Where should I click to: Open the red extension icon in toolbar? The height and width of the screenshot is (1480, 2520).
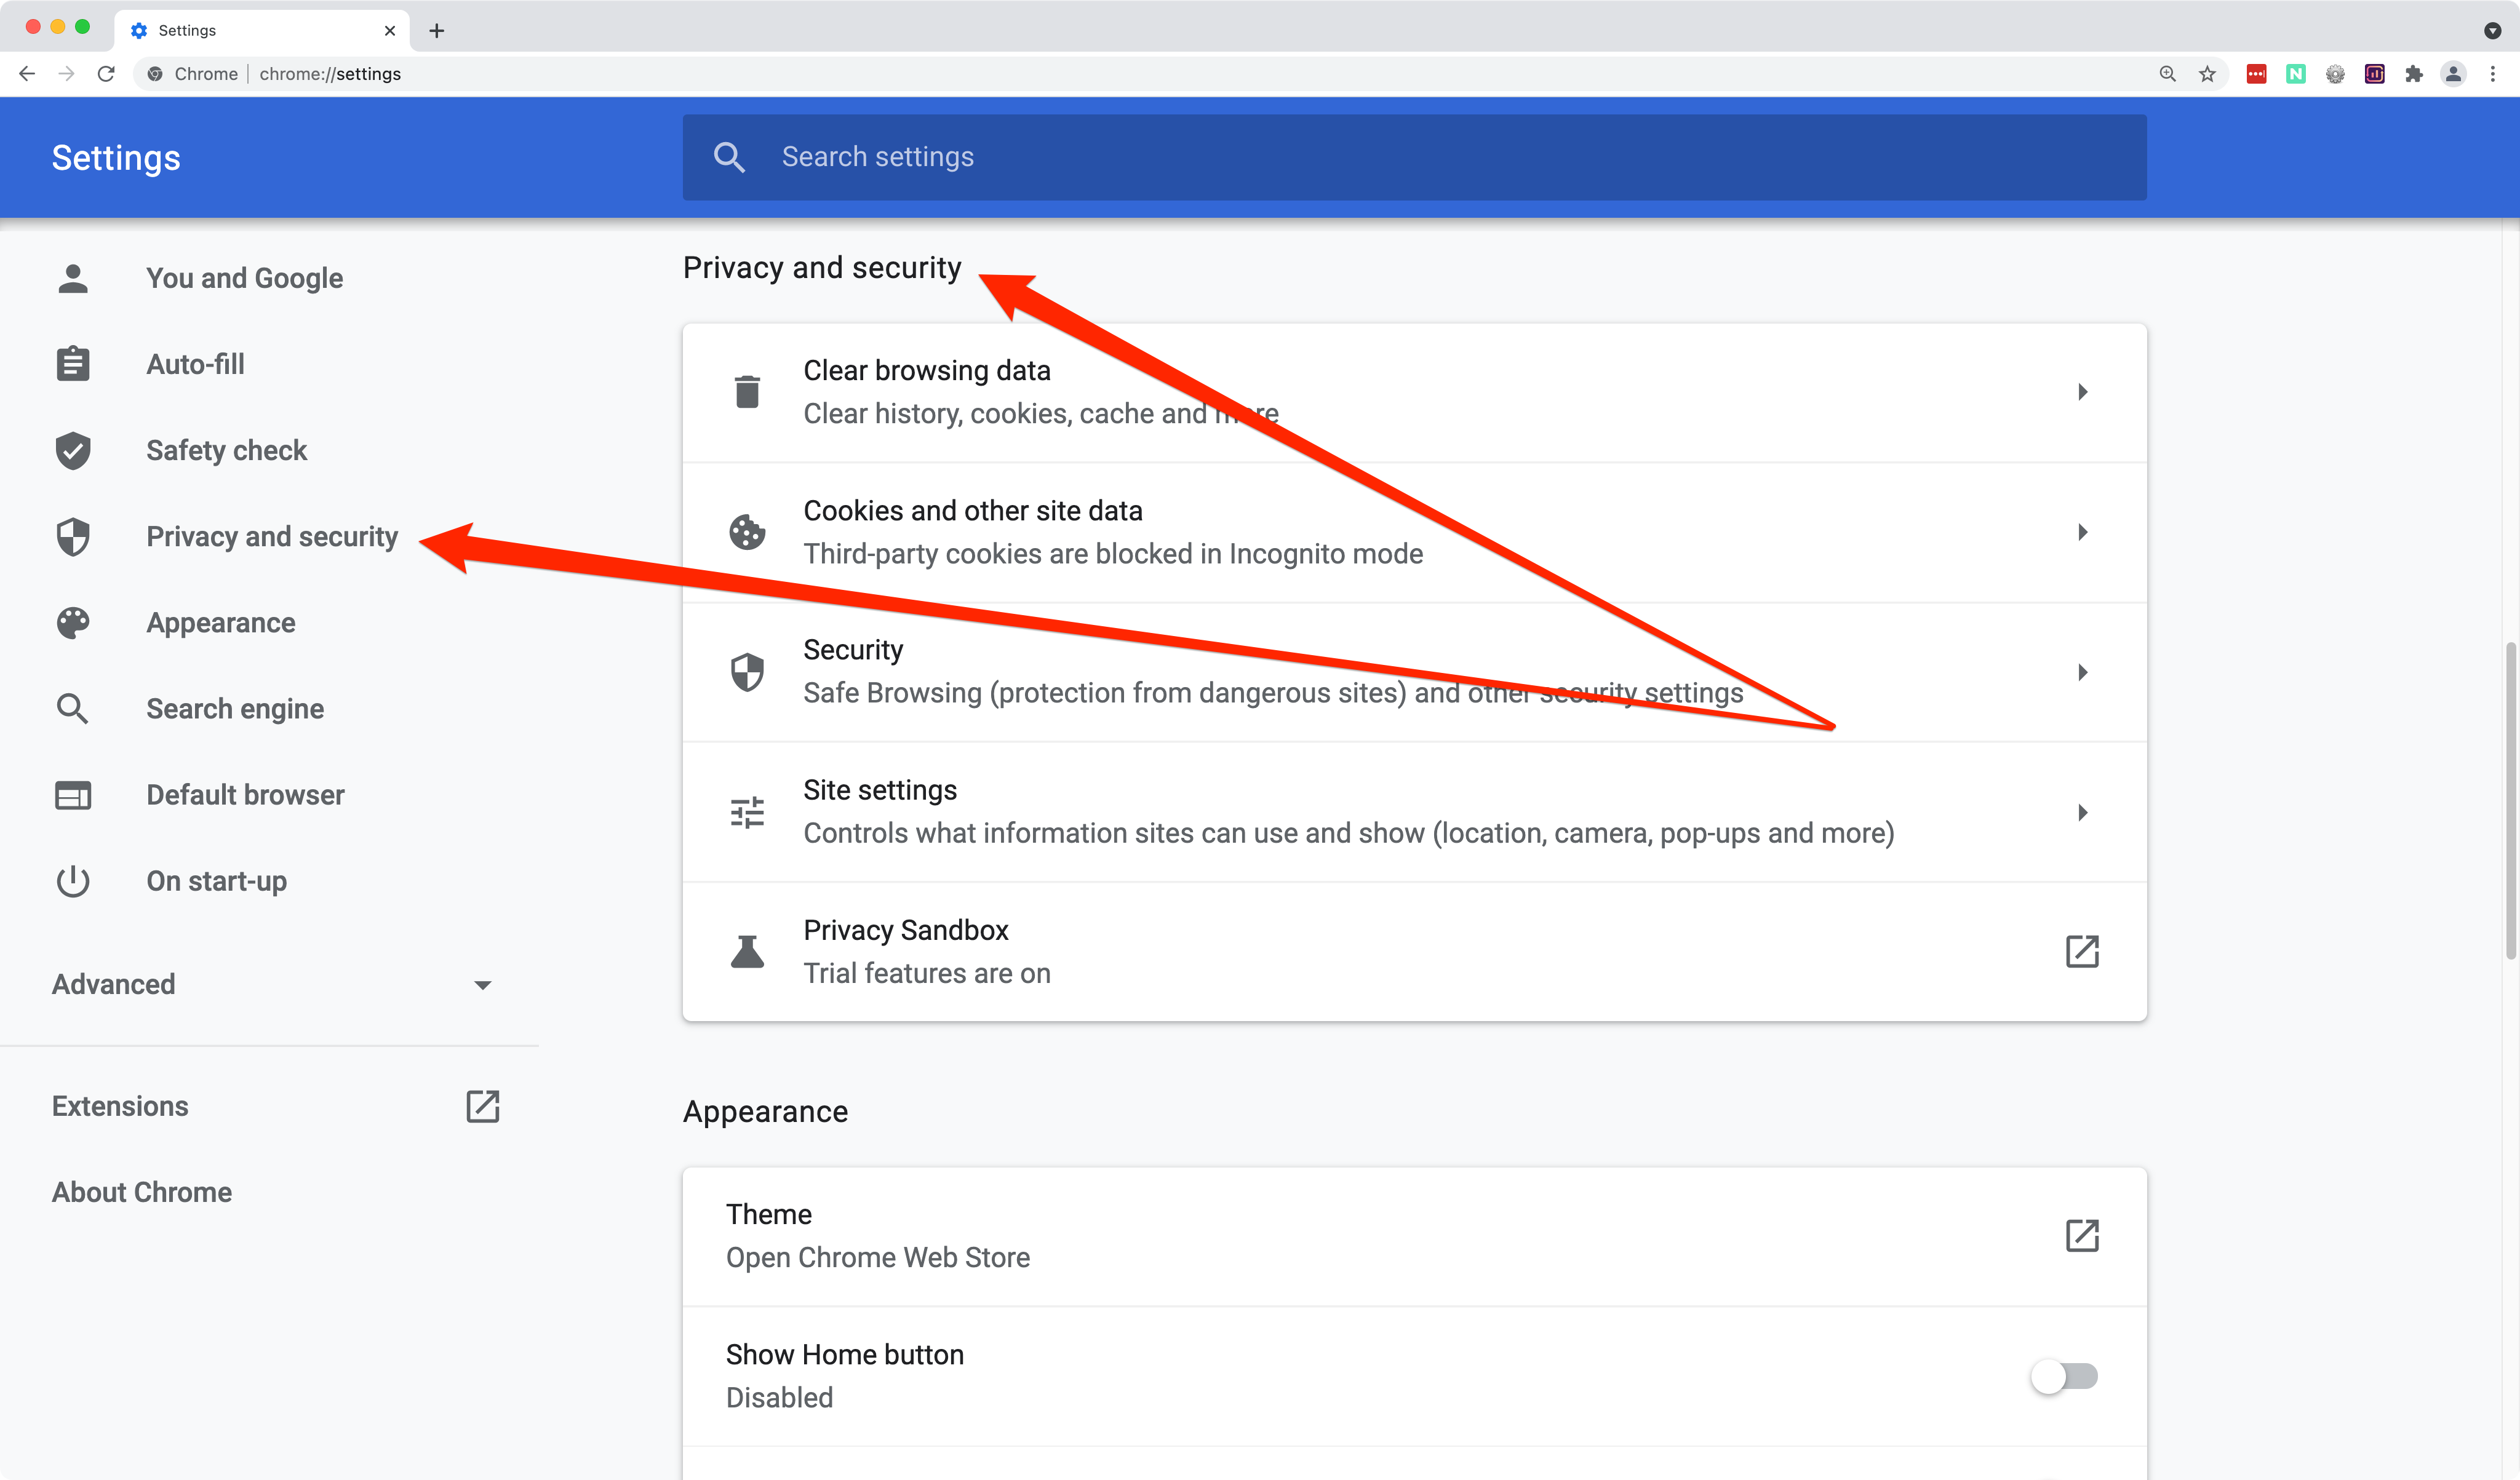[x=2256, y=74]
